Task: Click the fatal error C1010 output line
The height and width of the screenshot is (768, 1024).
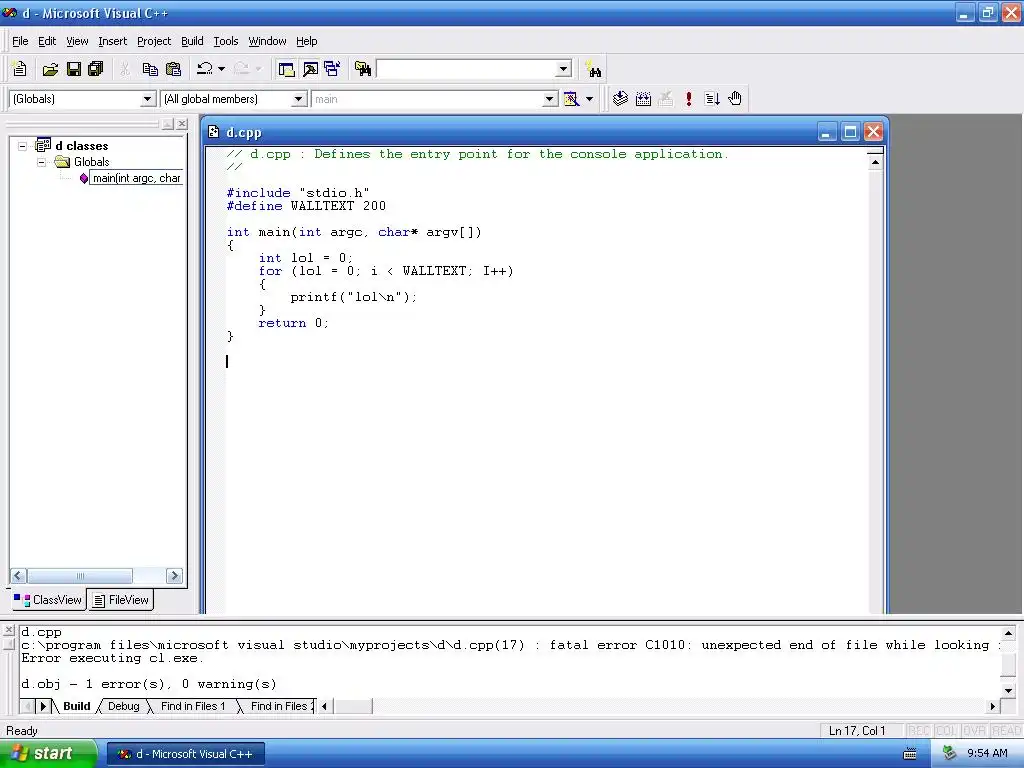Action: 511,645
